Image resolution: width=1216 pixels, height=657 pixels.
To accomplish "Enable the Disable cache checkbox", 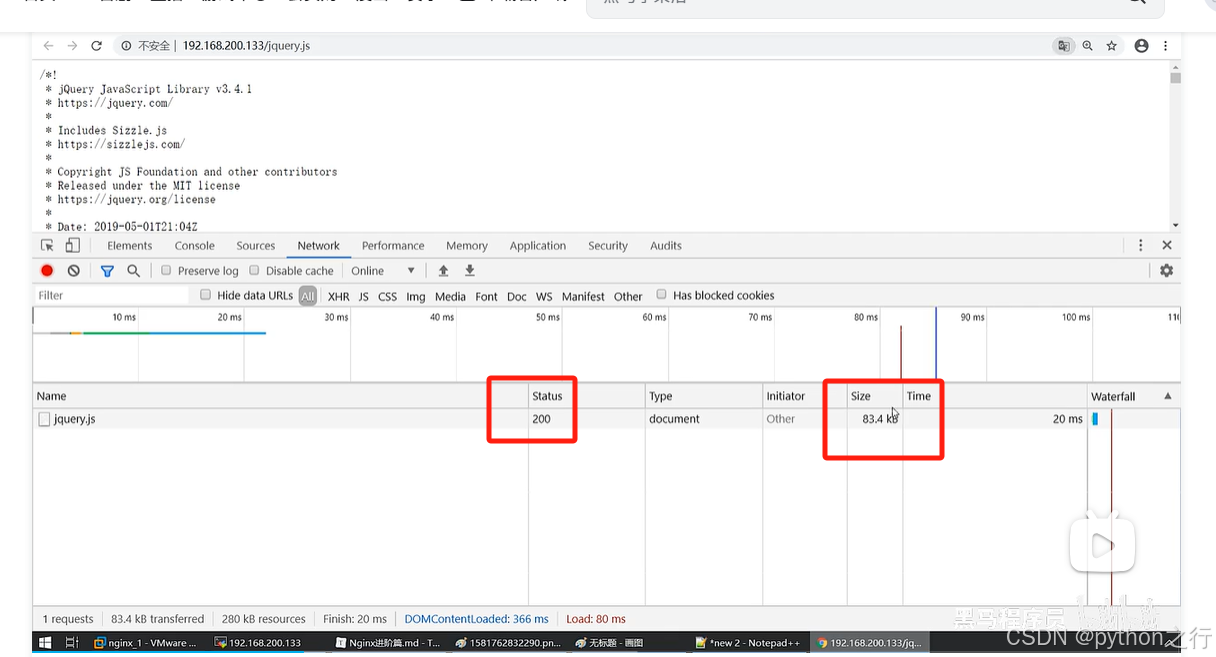I will [x=255, y=271].
